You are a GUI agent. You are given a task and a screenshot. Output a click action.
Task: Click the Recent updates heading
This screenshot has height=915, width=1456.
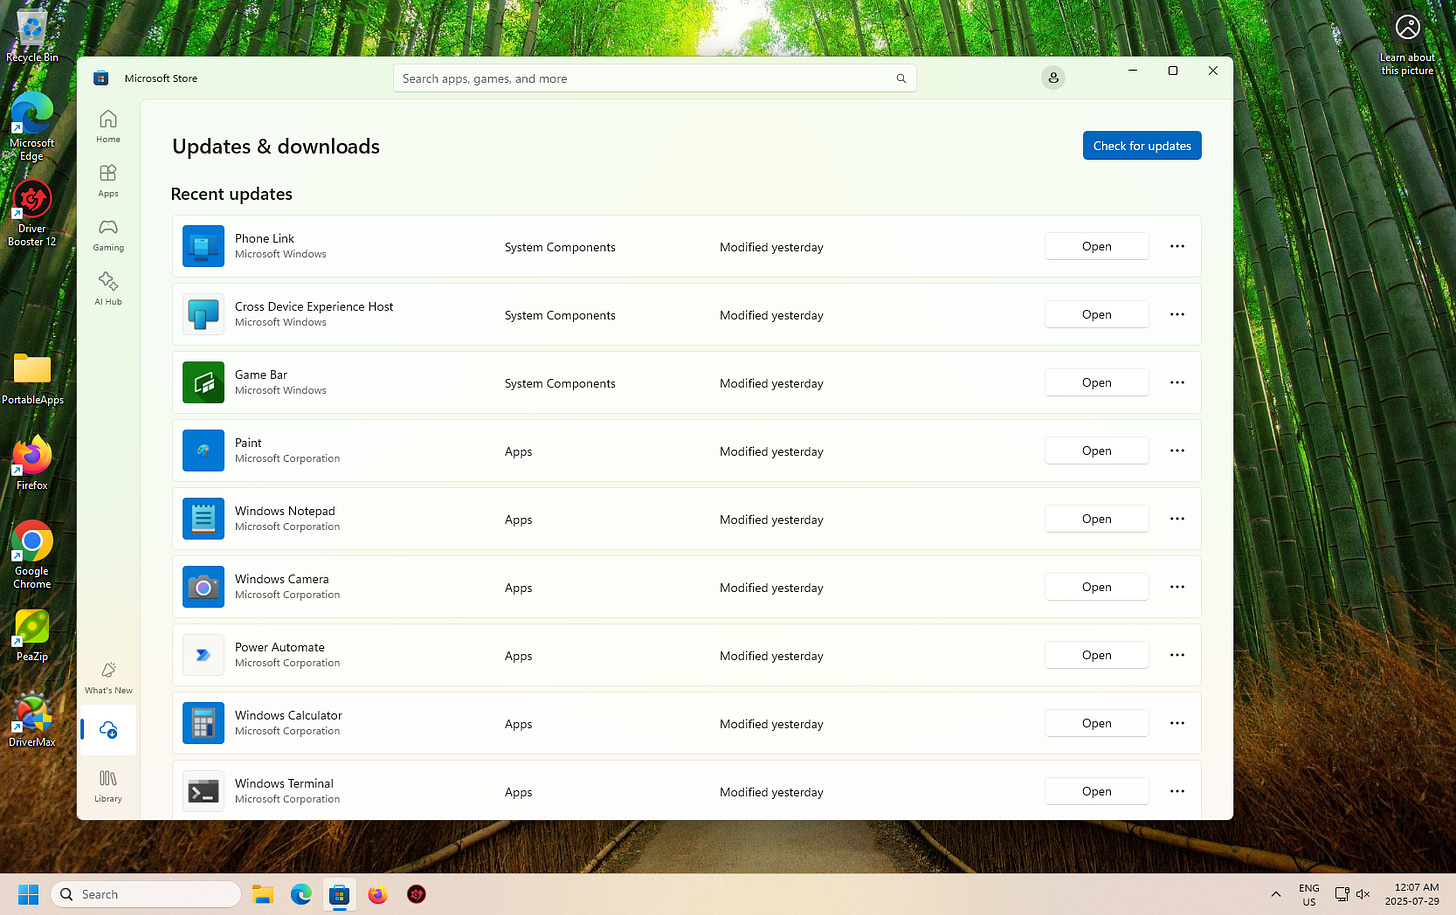coord(232,194)
